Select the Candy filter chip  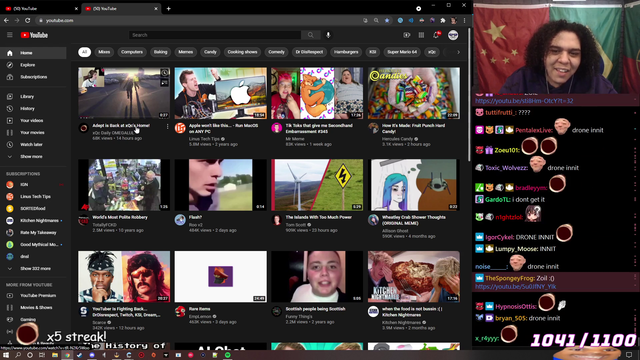[x=210, y=52]
